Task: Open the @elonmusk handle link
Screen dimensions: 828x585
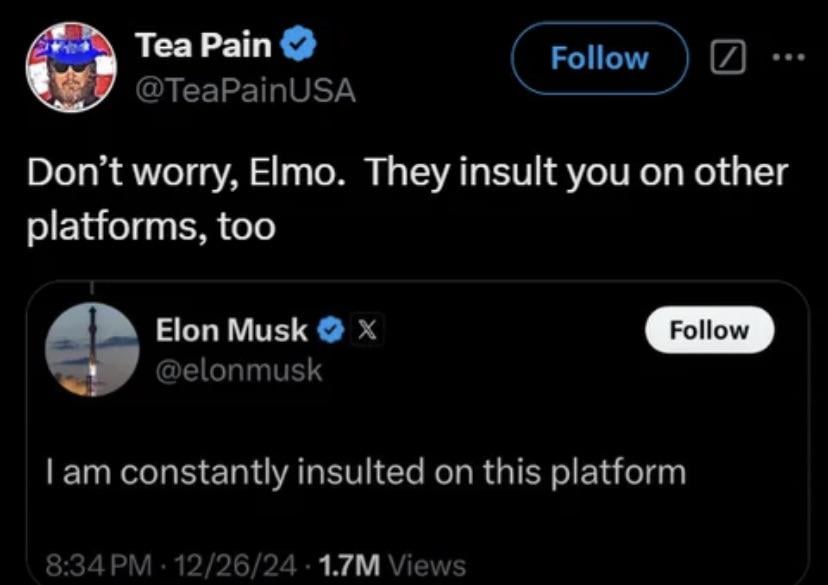Action: [x=239, y=370]
